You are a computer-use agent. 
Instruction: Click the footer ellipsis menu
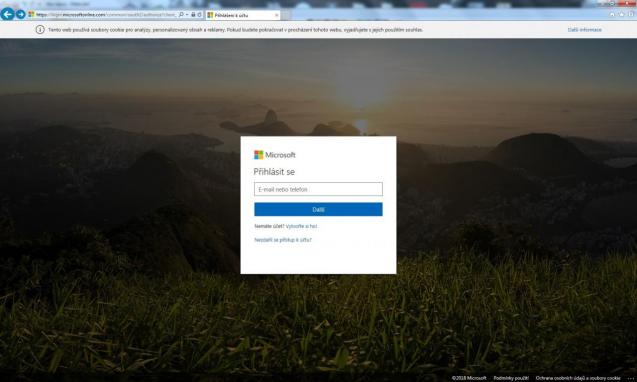click(x=630, y=378)
